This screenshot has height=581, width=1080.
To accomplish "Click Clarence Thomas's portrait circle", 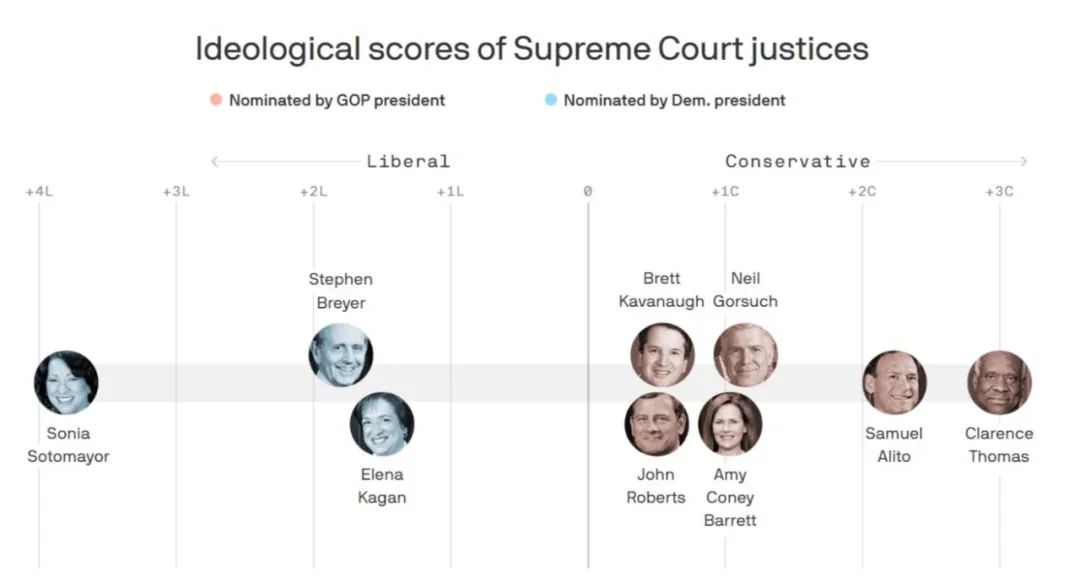I will coord(999,383).
